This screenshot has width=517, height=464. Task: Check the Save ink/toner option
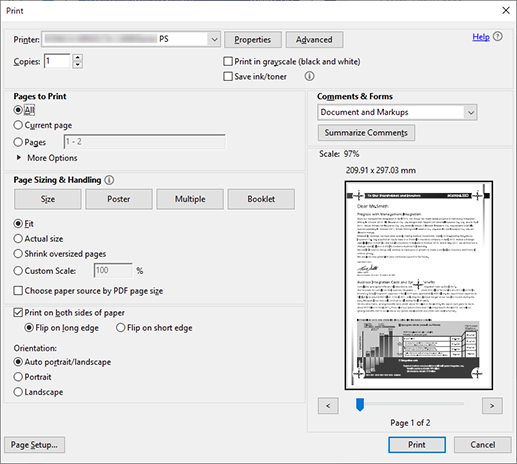point(228,76)
